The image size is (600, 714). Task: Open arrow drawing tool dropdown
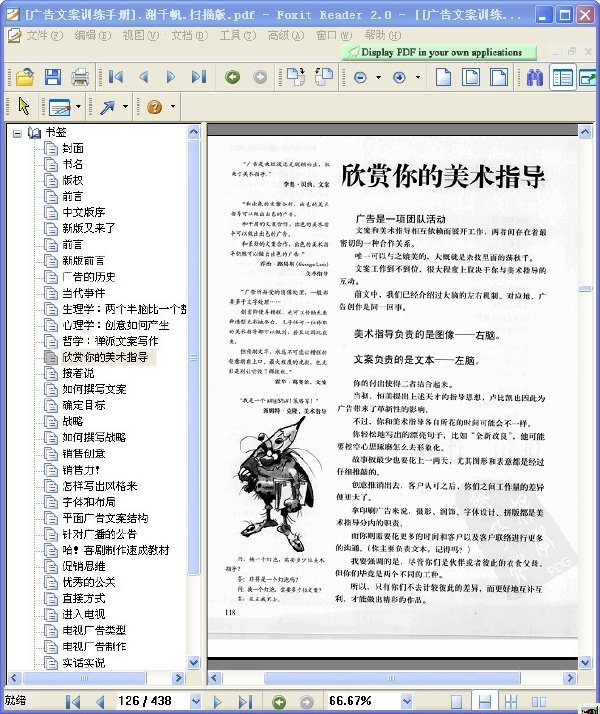point(125,107)
